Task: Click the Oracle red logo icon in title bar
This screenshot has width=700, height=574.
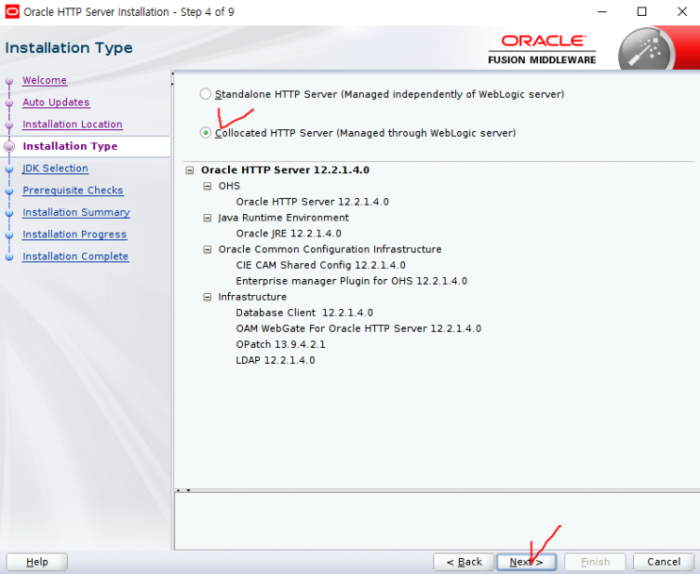Action: click(x=12, y=12)
